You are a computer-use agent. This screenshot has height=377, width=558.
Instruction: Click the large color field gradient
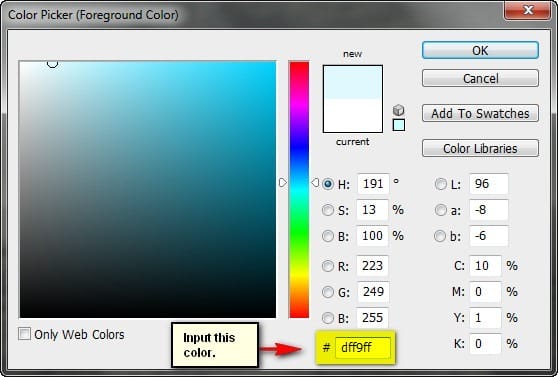click(x=148, y=189)
